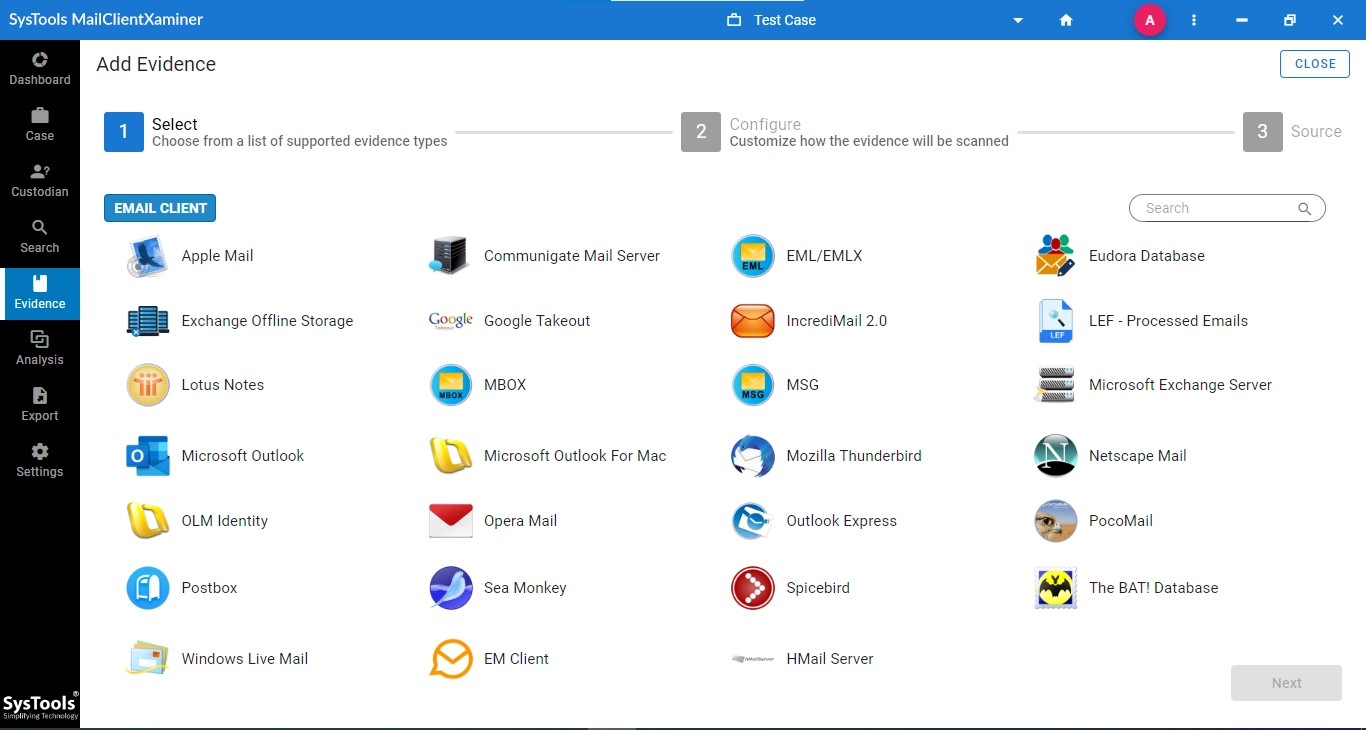Click the 'Mozilla Thunderbird' label
Viewport: 1366px width, 730px height.
[x=854, y=456]
